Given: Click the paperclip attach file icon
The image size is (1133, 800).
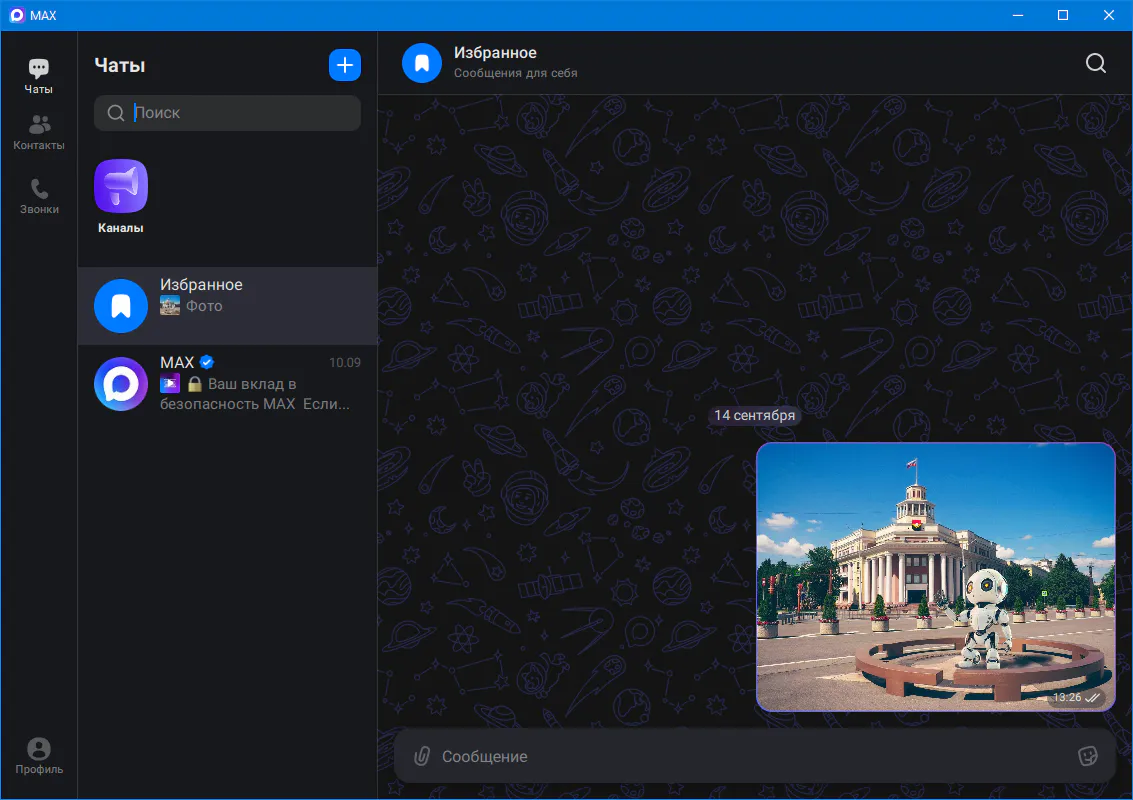Looking at the screenshot, I should (422, 756).
